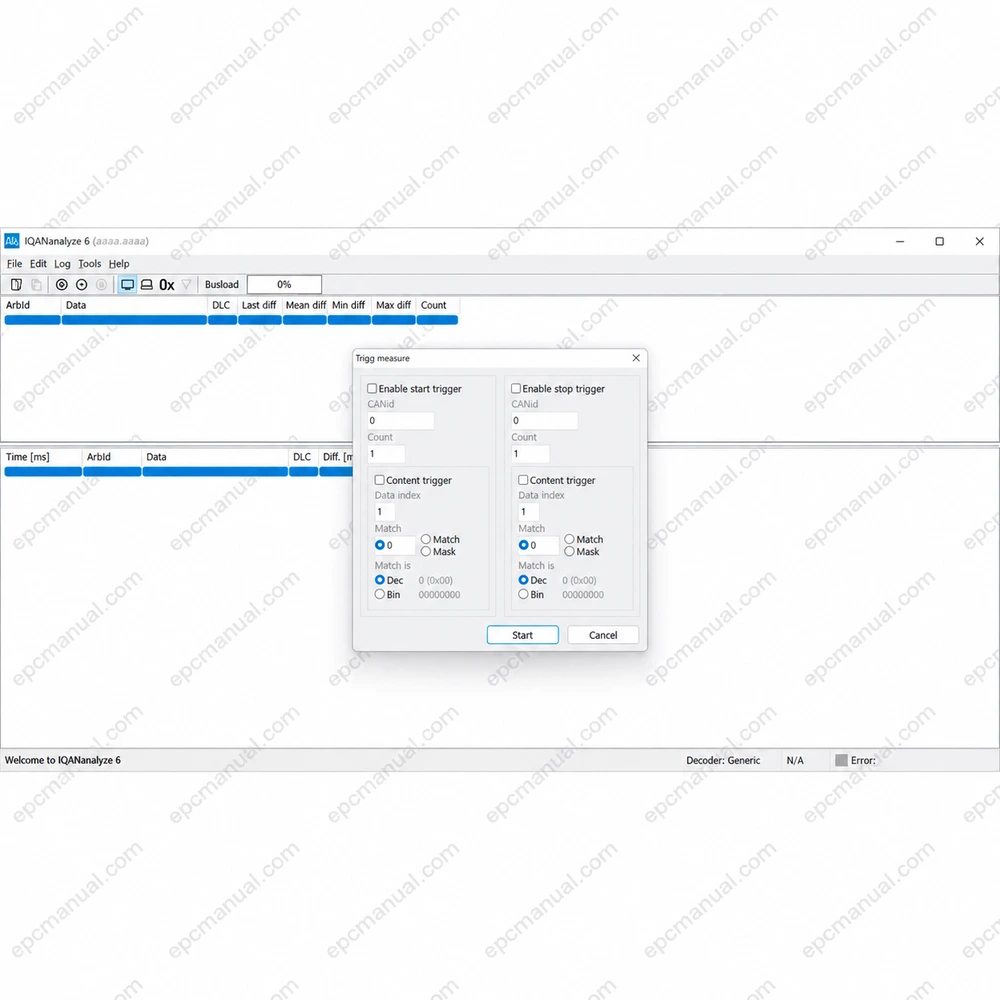Click the Count column header in top table
This screenshot has height=1000, width=1000.
tap(437, 305)
